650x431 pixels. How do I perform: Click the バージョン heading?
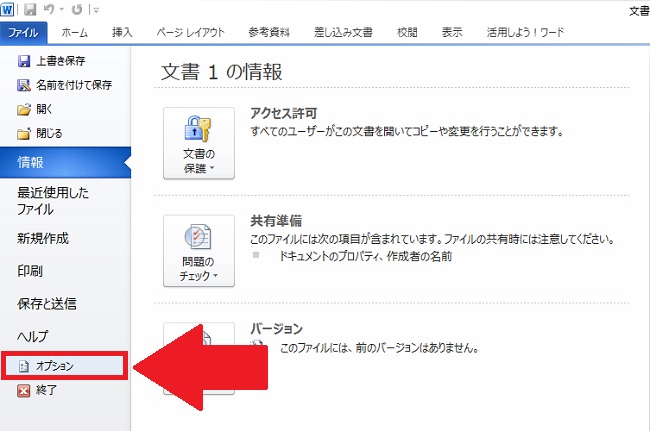(x=276, y=329)
